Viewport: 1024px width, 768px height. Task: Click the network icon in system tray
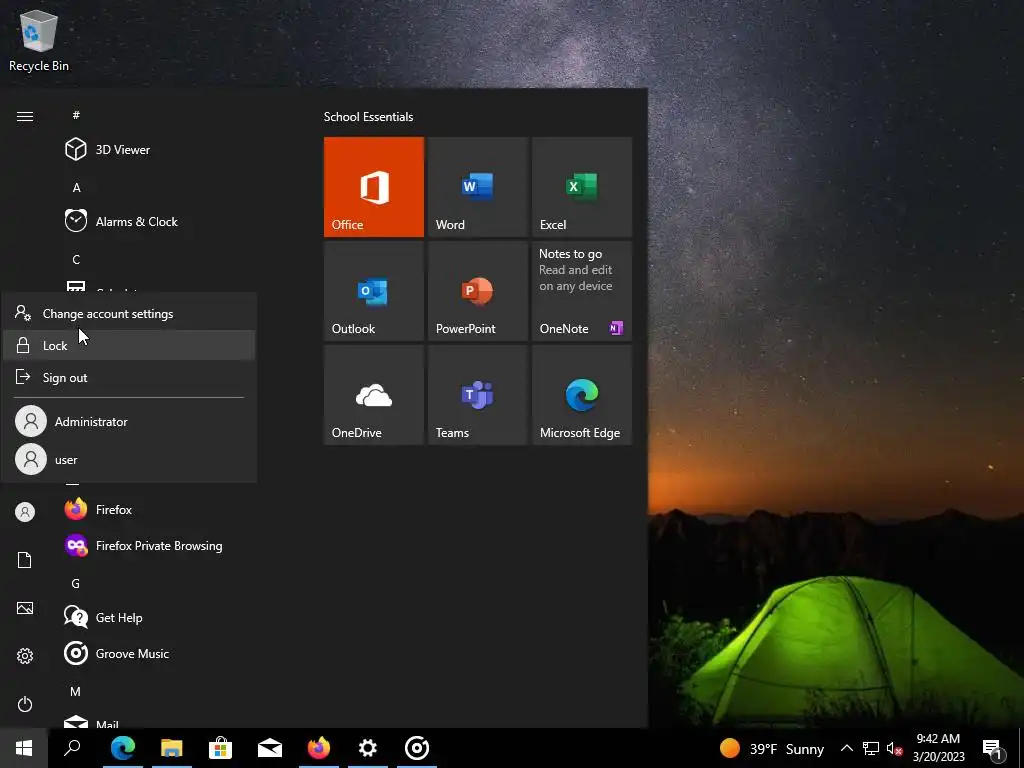click(871, 748)
